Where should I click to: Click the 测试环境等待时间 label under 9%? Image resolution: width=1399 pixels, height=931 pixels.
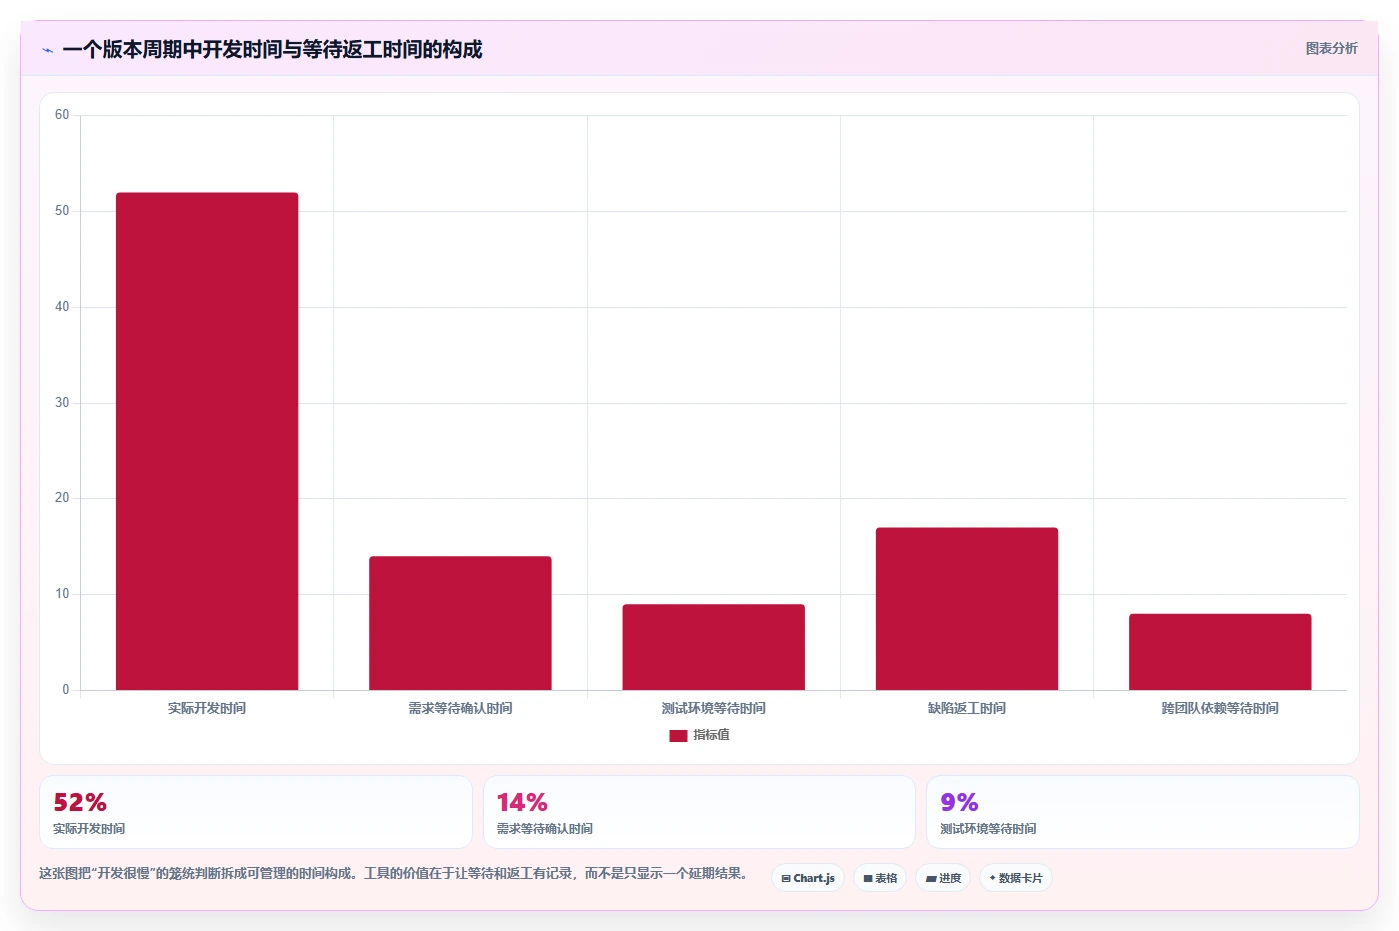pyautogui.click(x=988, y=829)
